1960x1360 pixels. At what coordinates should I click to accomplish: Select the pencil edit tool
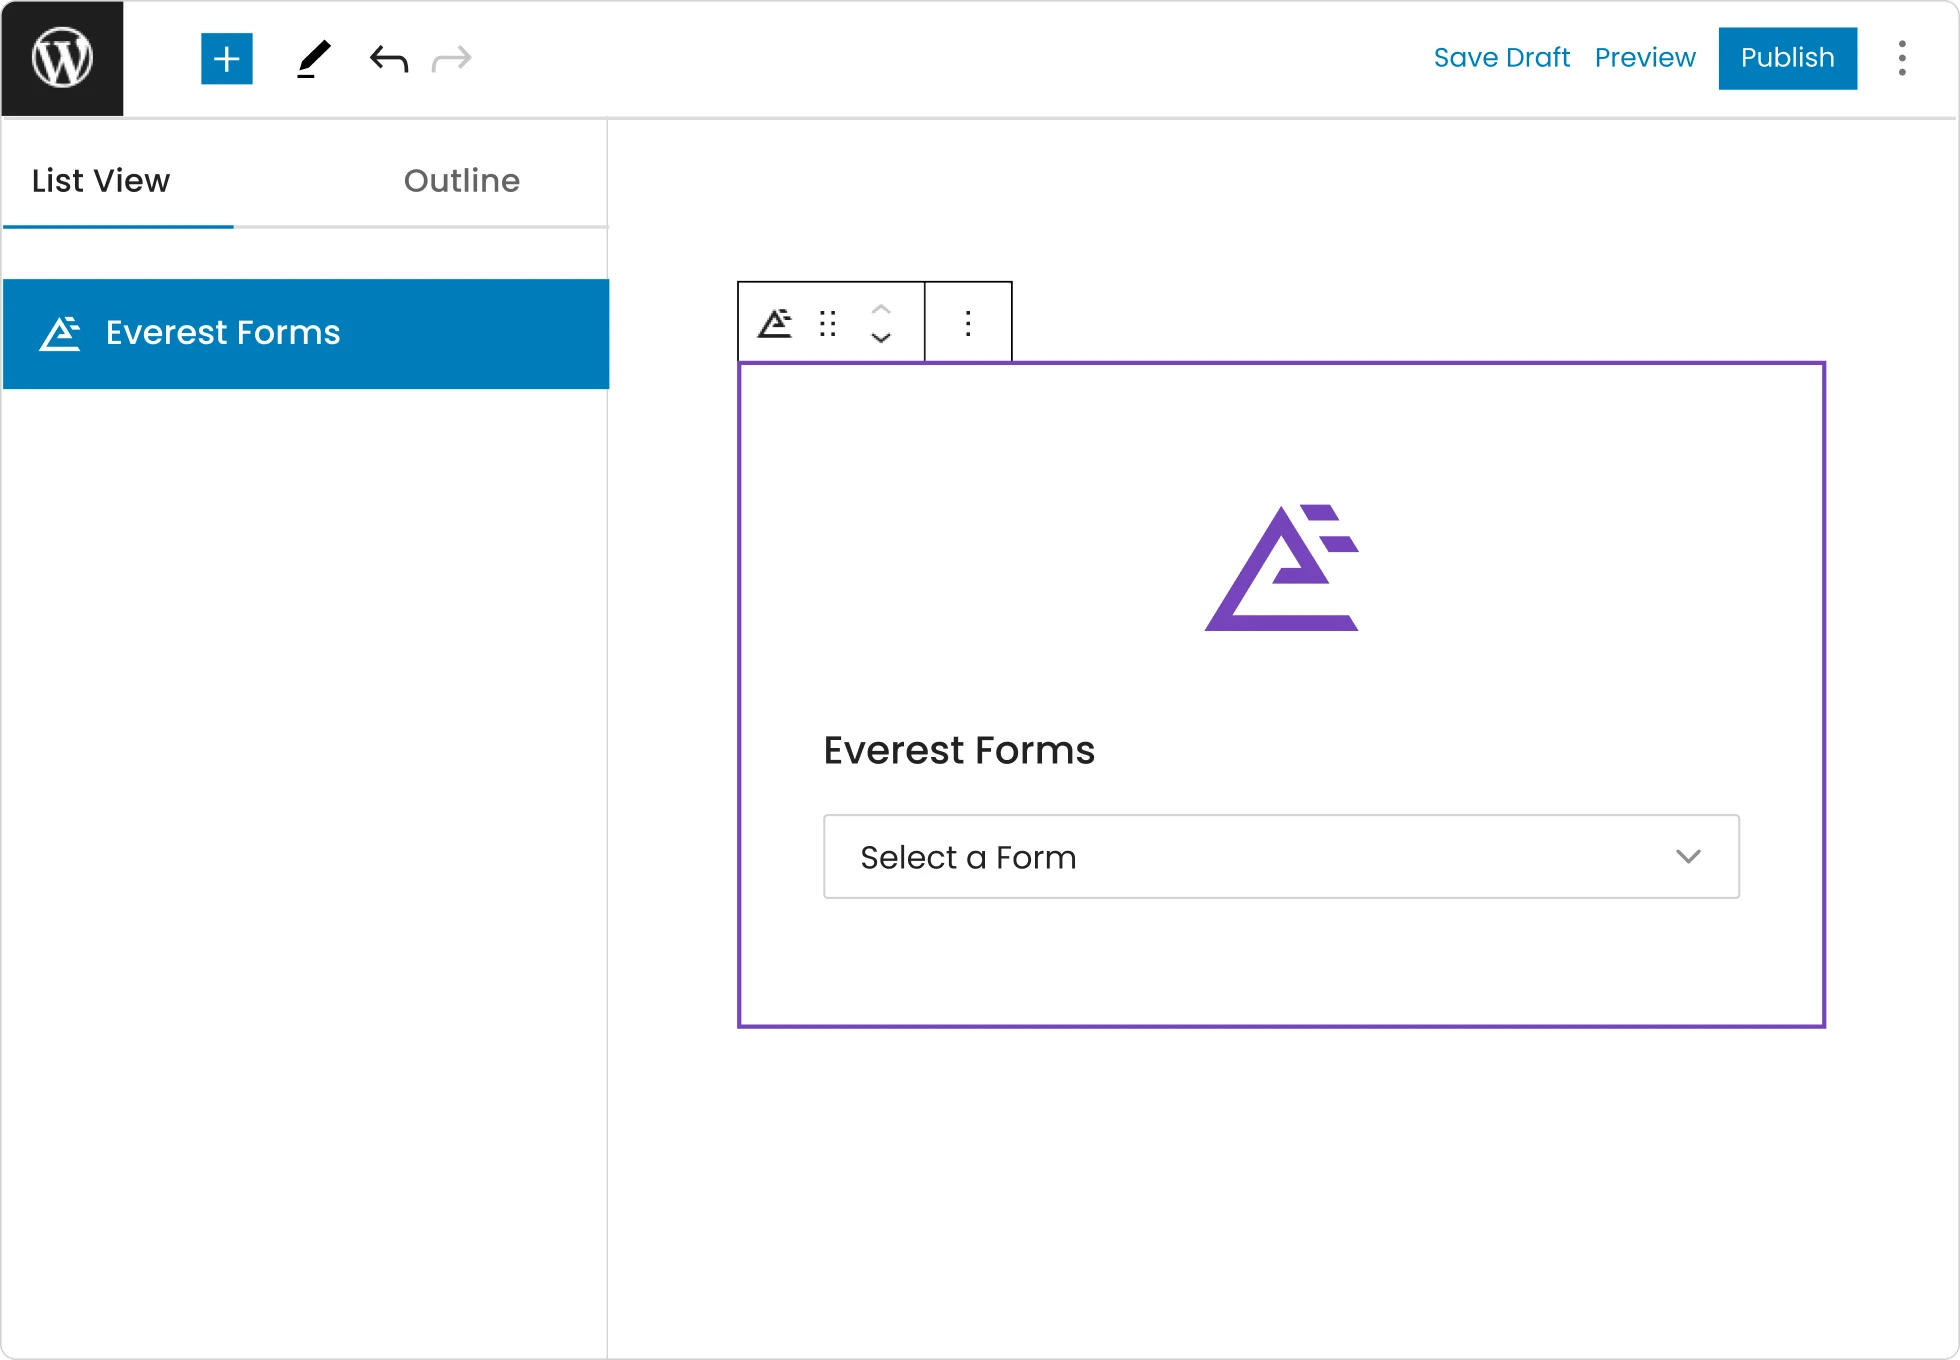[x=313, y=59]
